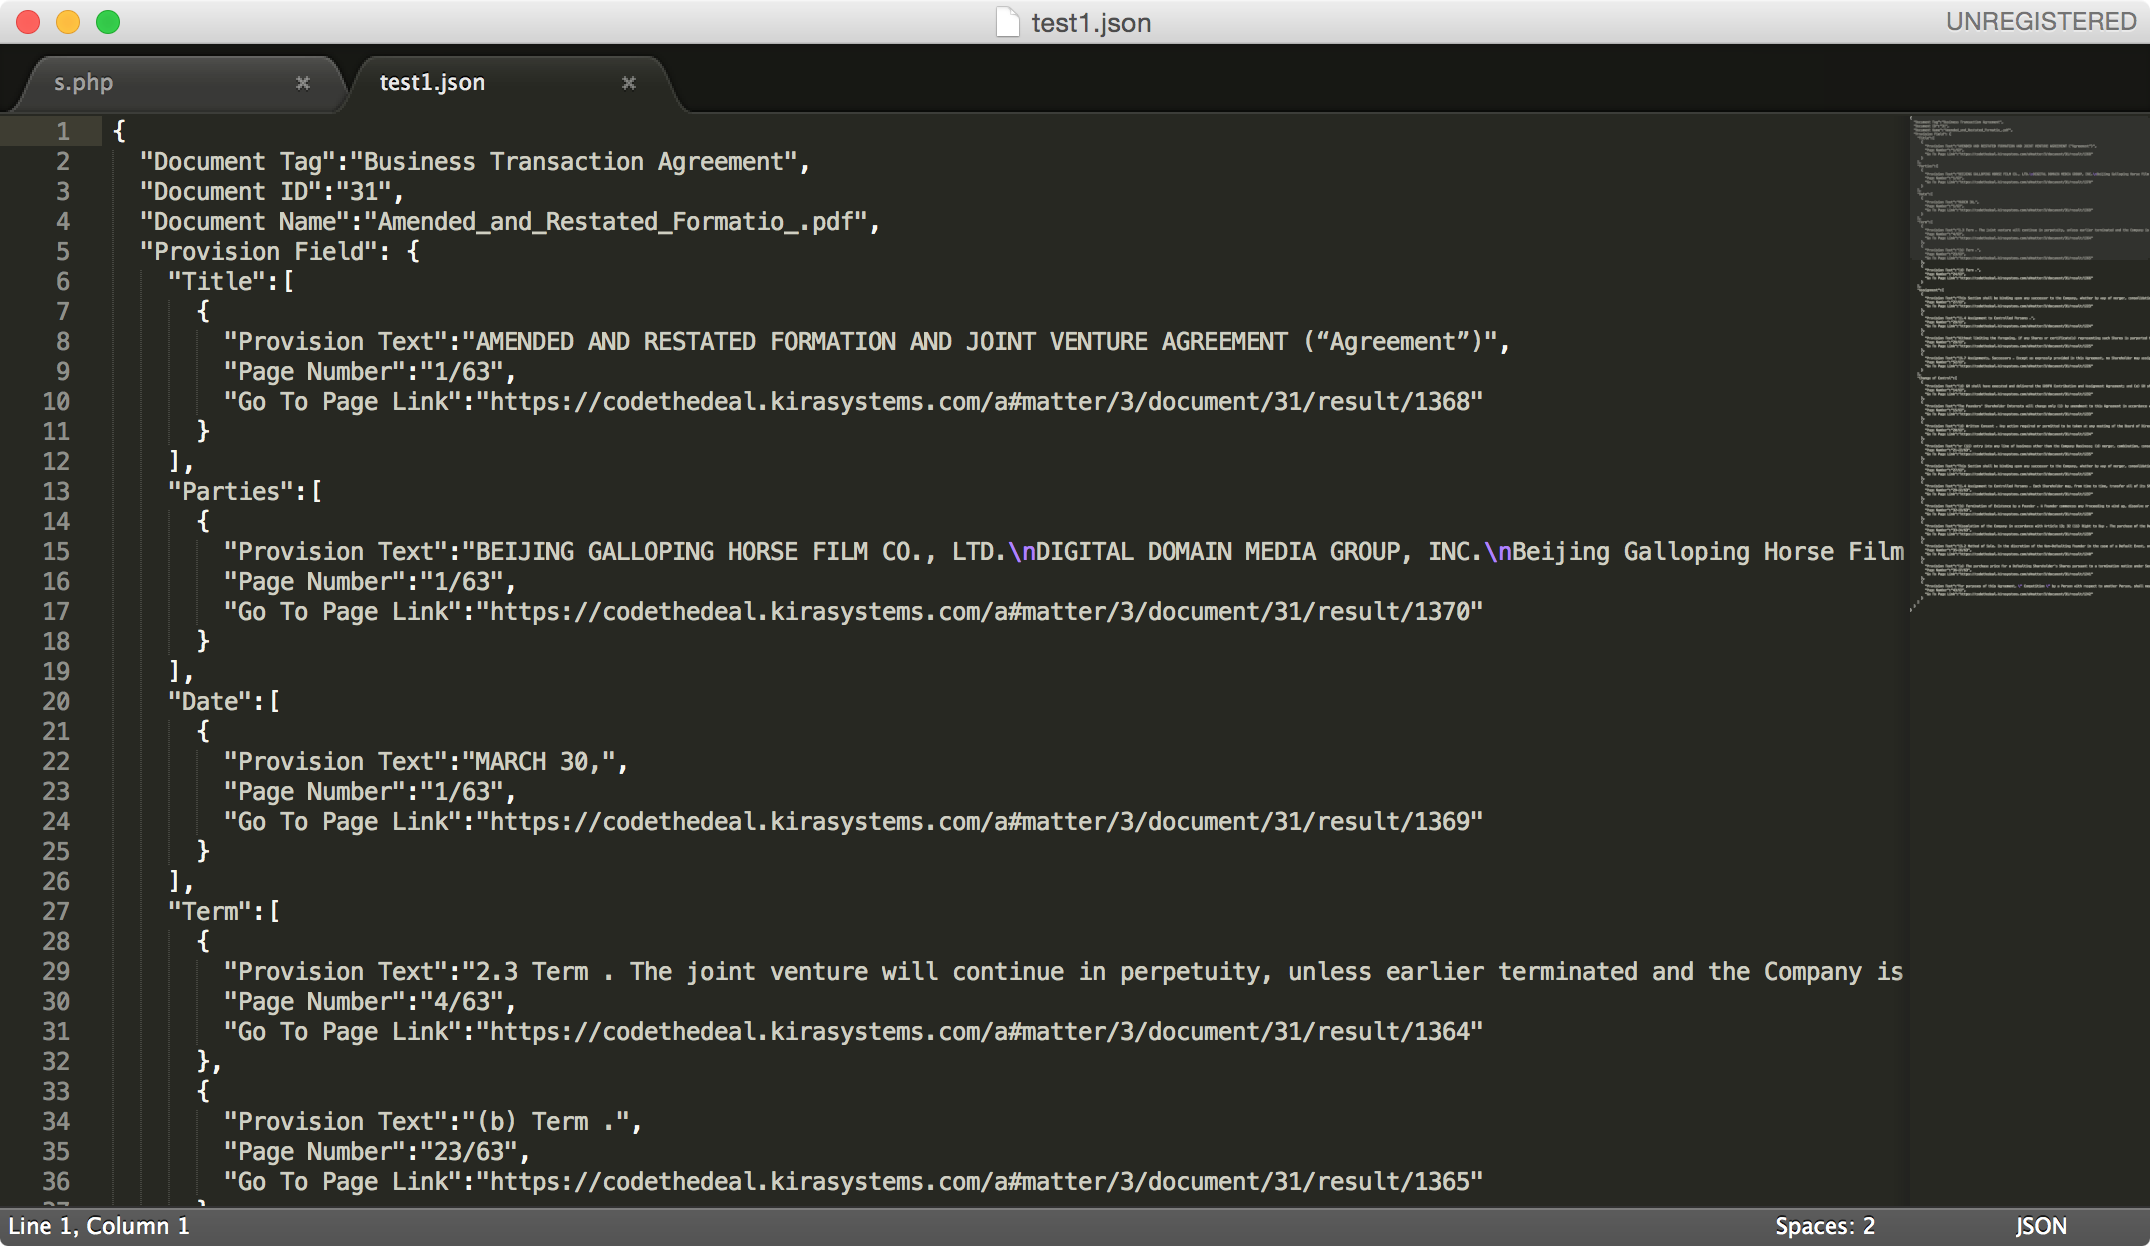Click the minimap code overview
The height and width of the screenshot is (1246, 2150).
(2030, 360)
